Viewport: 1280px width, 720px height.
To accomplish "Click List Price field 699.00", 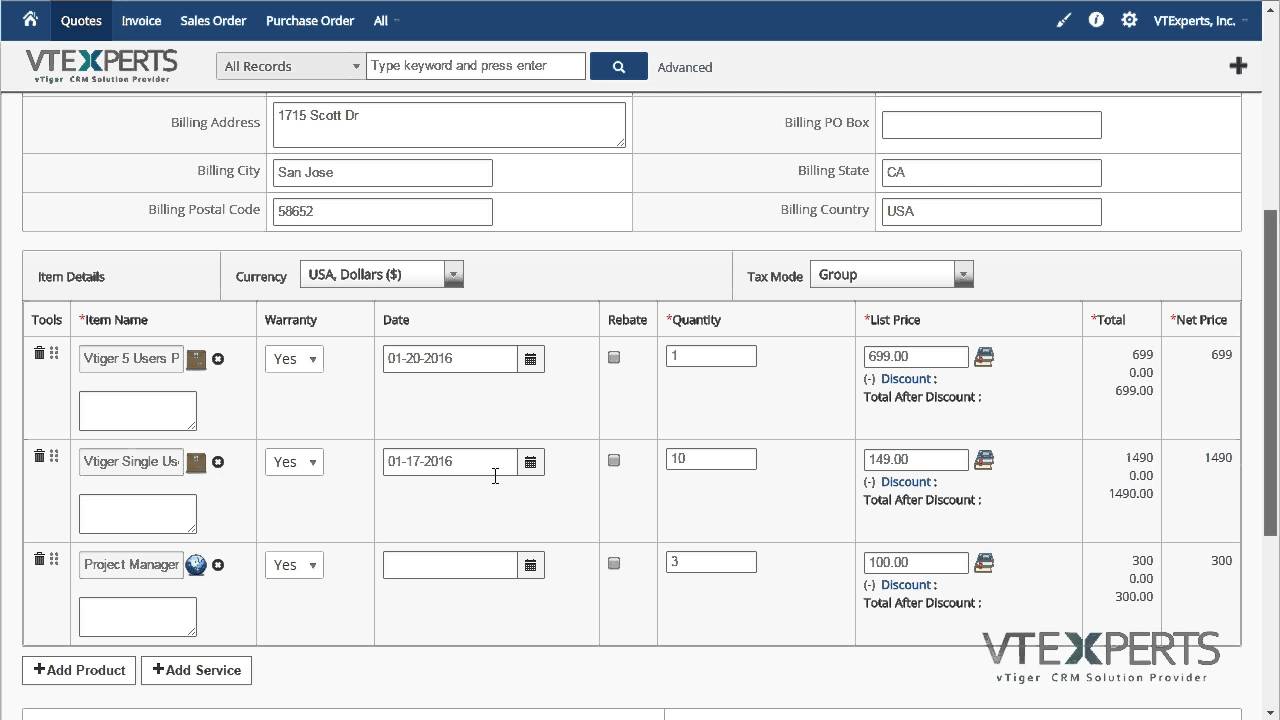I will 916,357.
